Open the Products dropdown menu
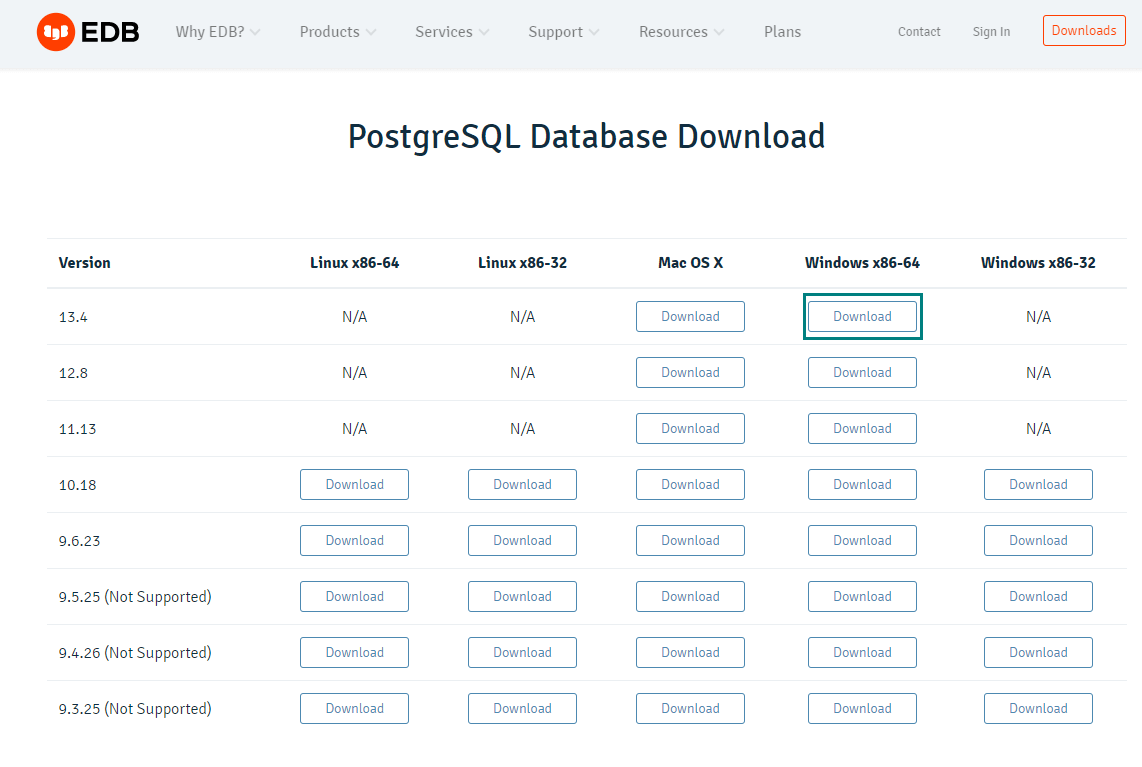Image resolution: width=1142 pixels, height=767 pixels. click(338, 32)
